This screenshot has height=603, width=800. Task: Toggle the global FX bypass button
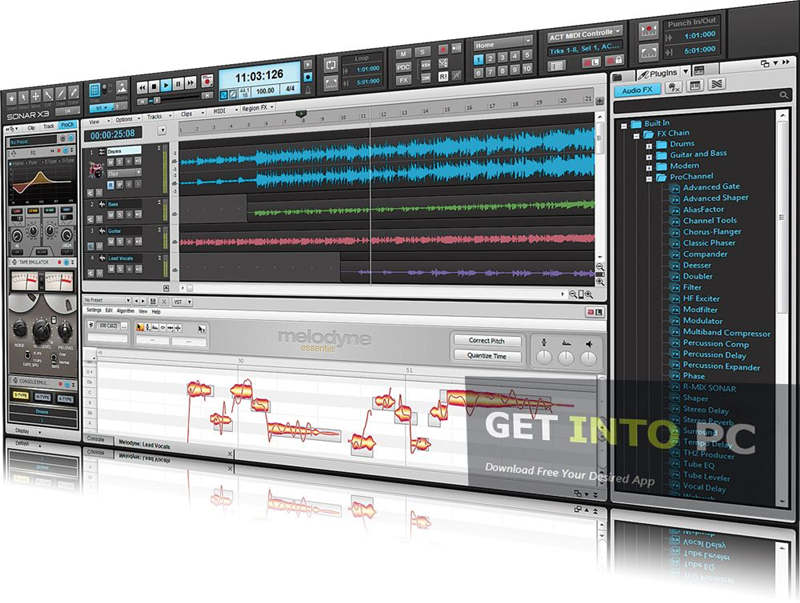(x=404, y=81)
